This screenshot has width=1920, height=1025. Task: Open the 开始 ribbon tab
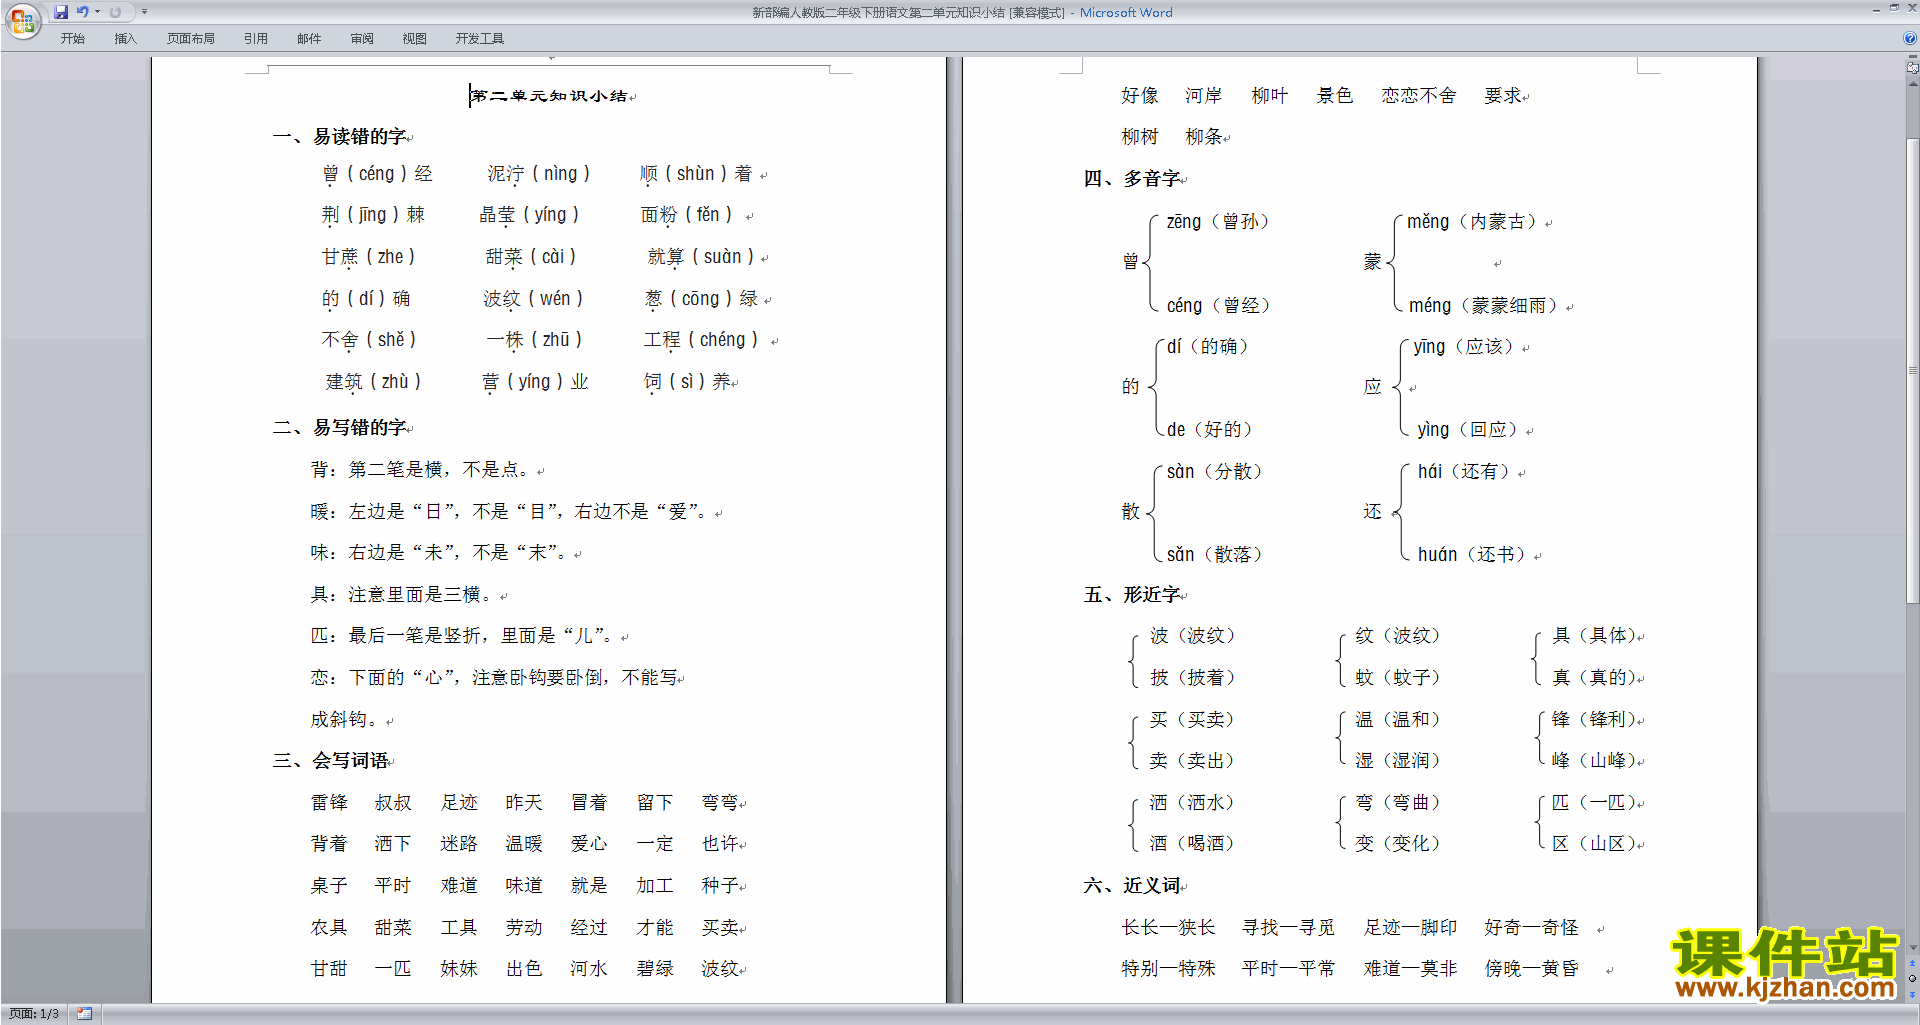(72, 39)
